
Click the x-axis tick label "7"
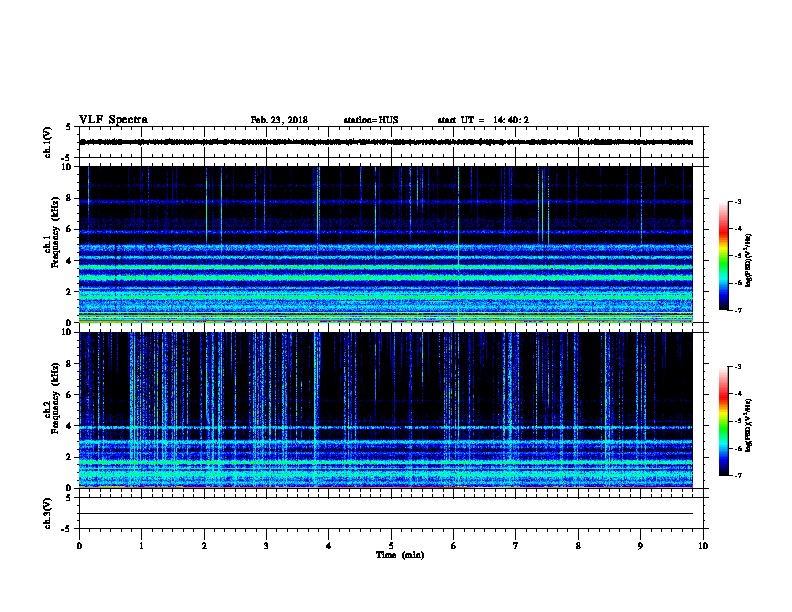tap(516, 545)
